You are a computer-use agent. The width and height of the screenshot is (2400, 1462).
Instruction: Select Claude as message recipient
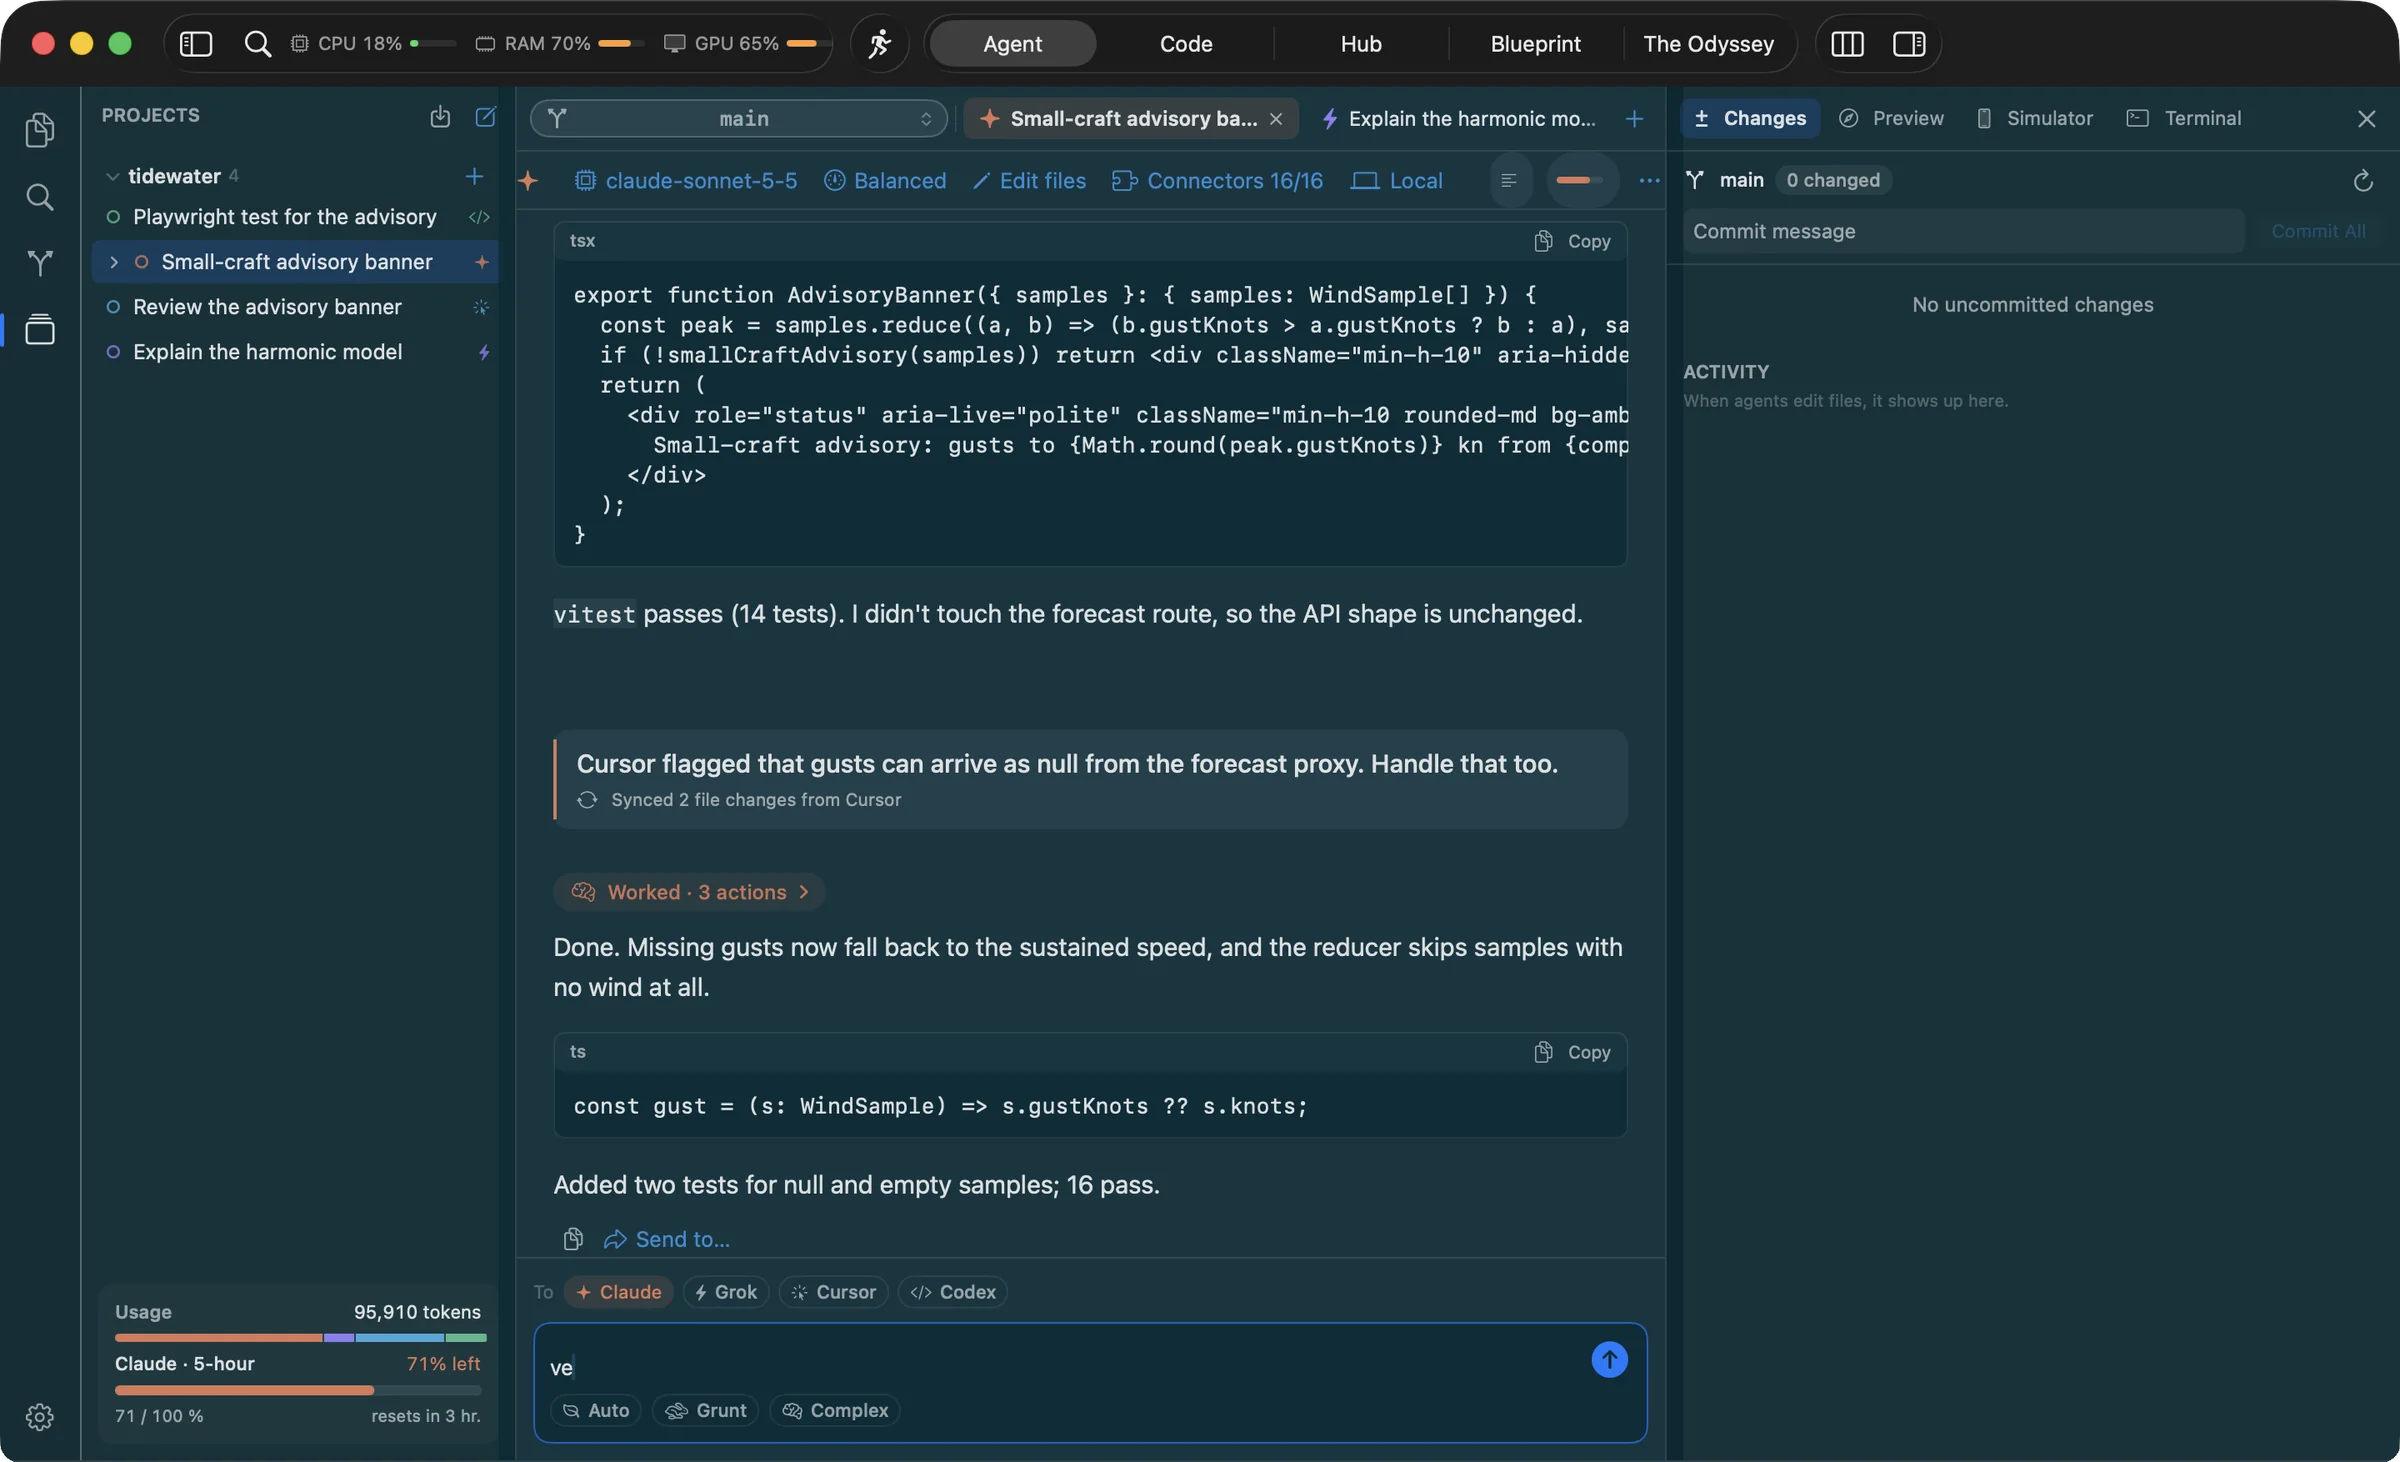pyautogui.click(x=618, y=1291)
